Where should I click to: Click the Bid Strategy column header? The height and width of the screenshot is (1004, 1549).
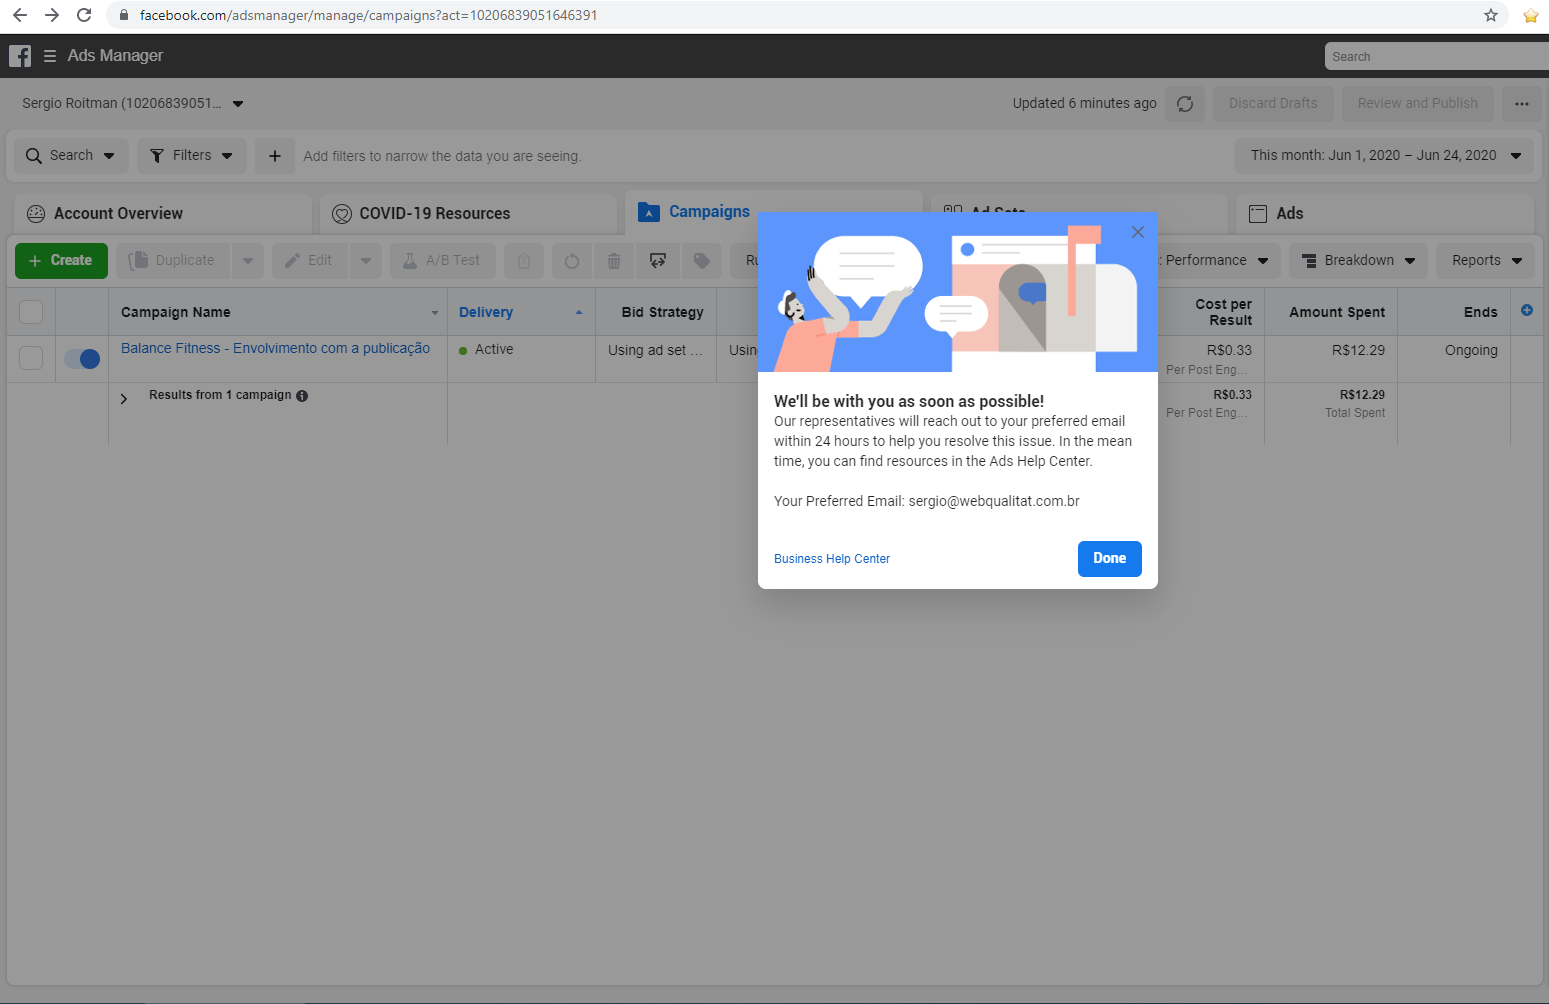[656, 313]
